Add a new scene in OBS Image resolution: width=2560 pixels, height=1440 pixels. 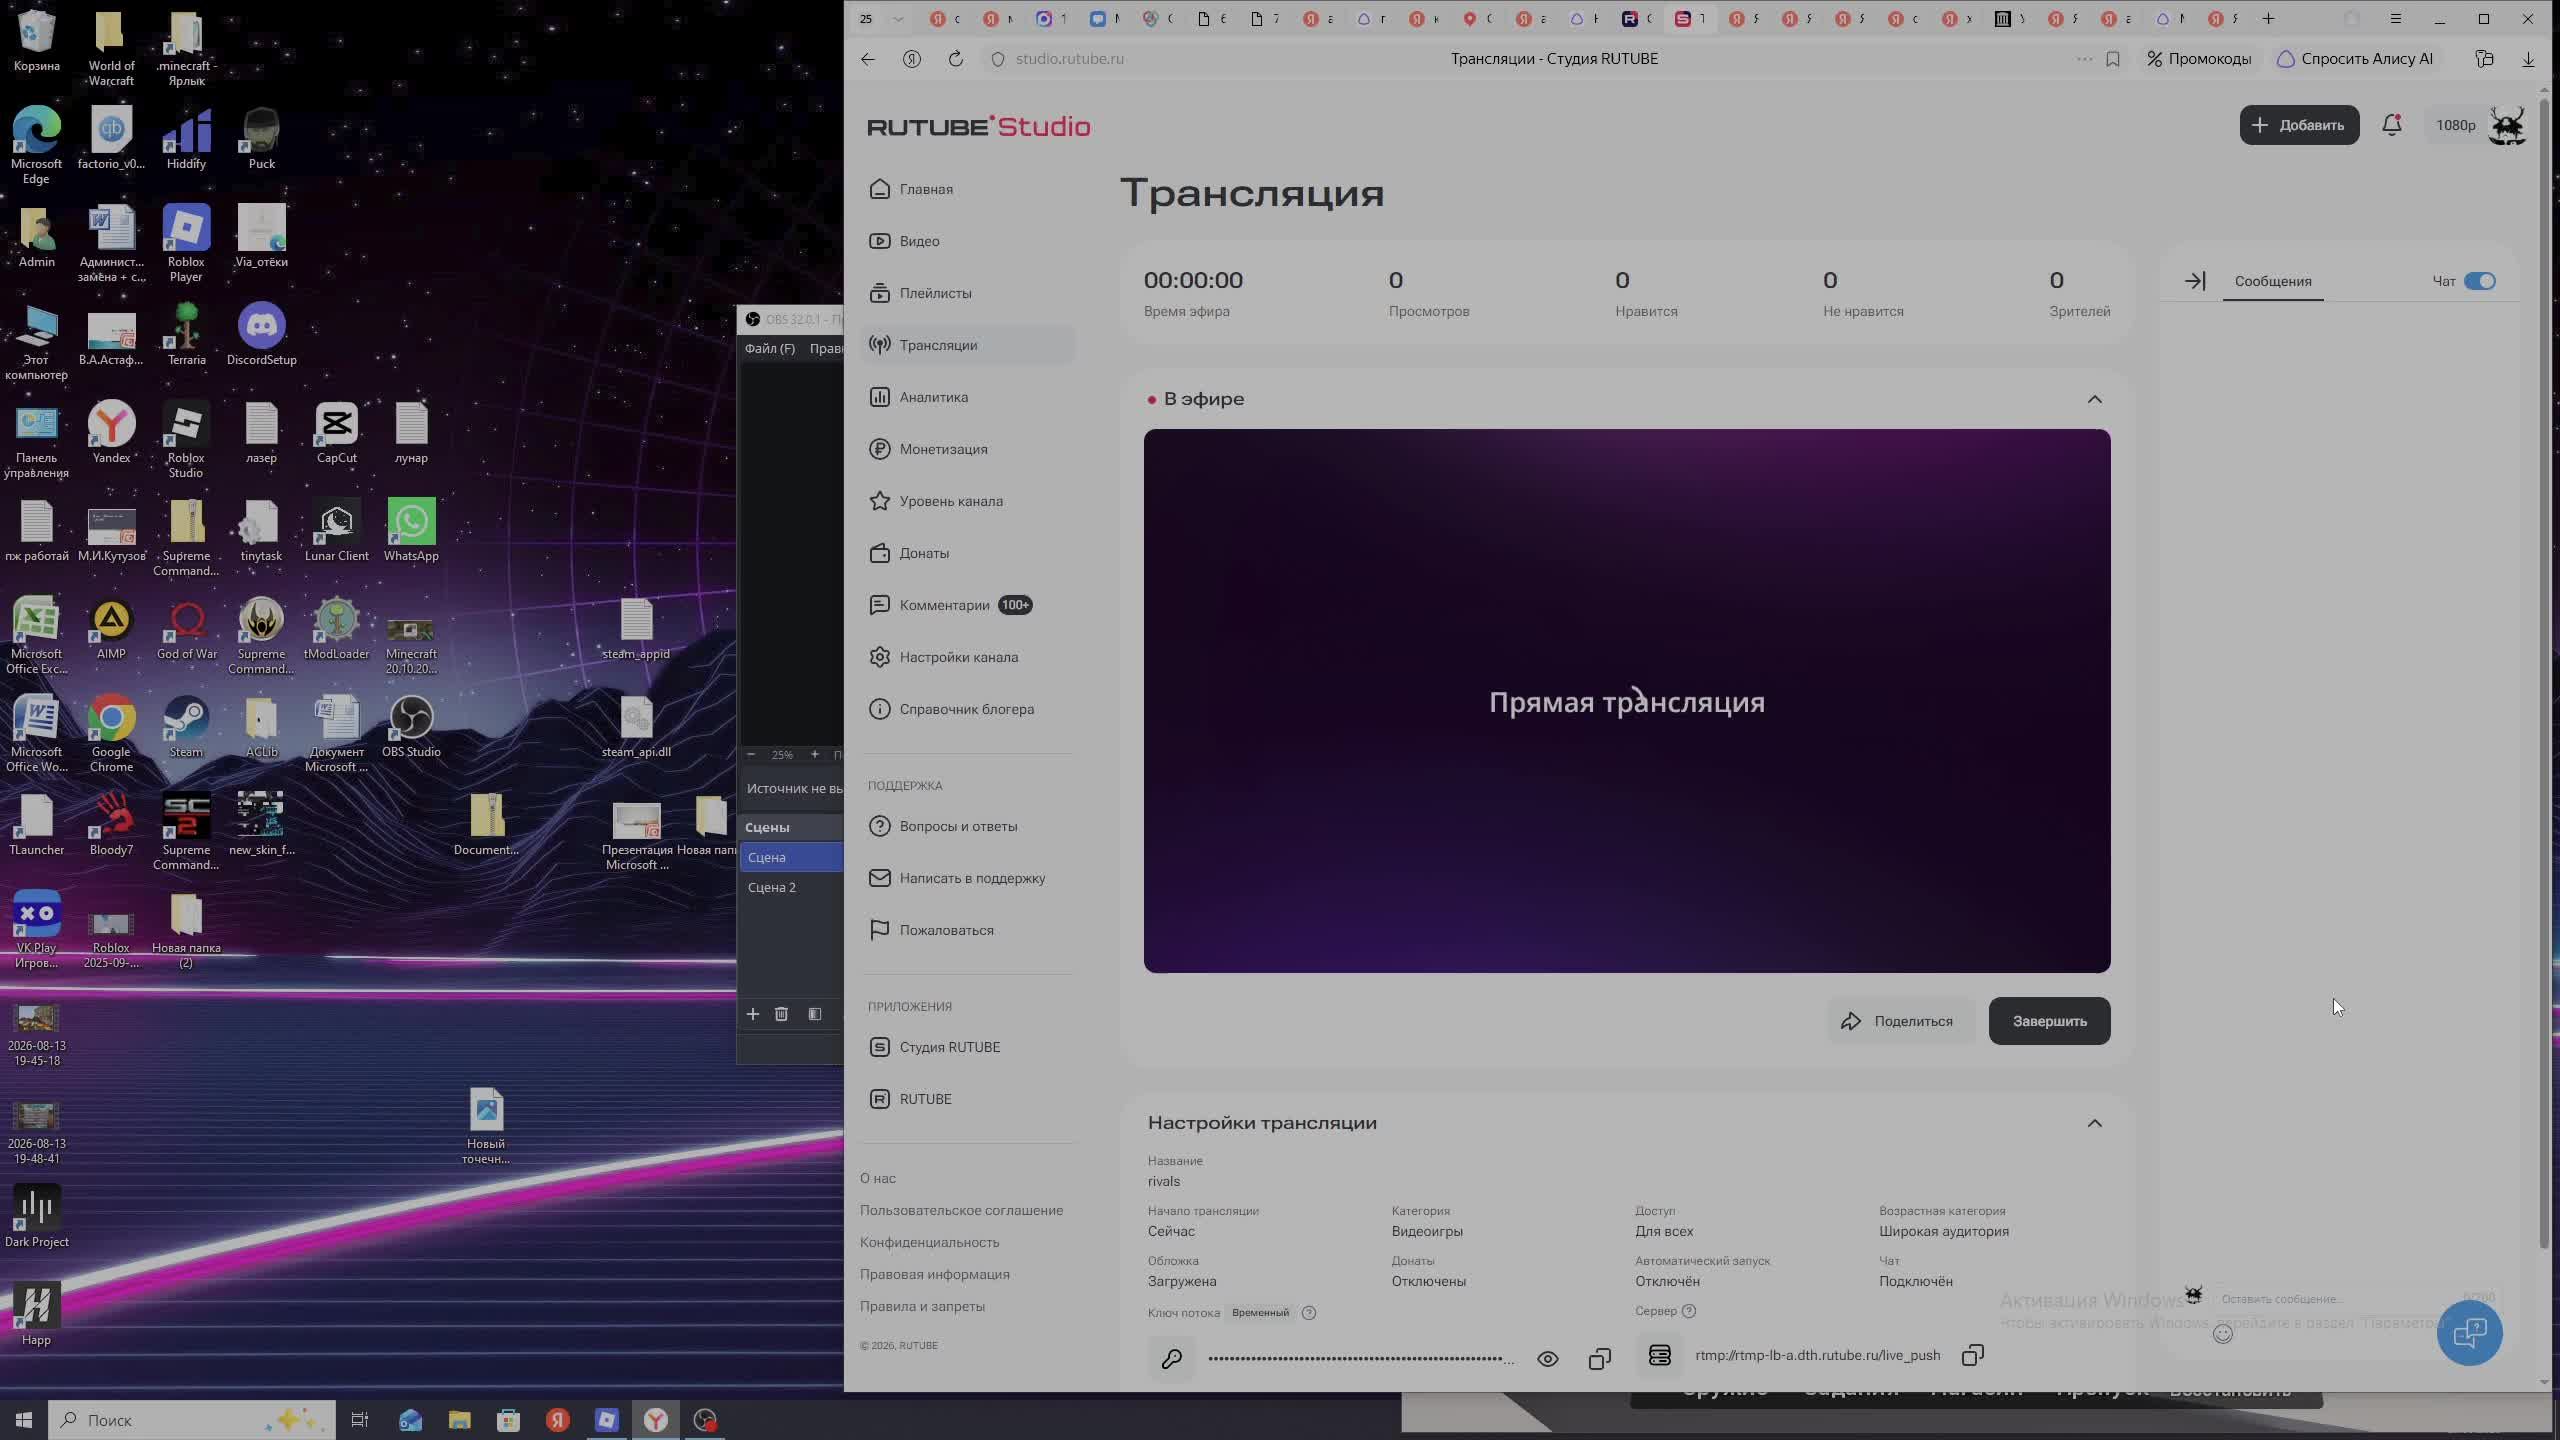[x=752, y=1014]
